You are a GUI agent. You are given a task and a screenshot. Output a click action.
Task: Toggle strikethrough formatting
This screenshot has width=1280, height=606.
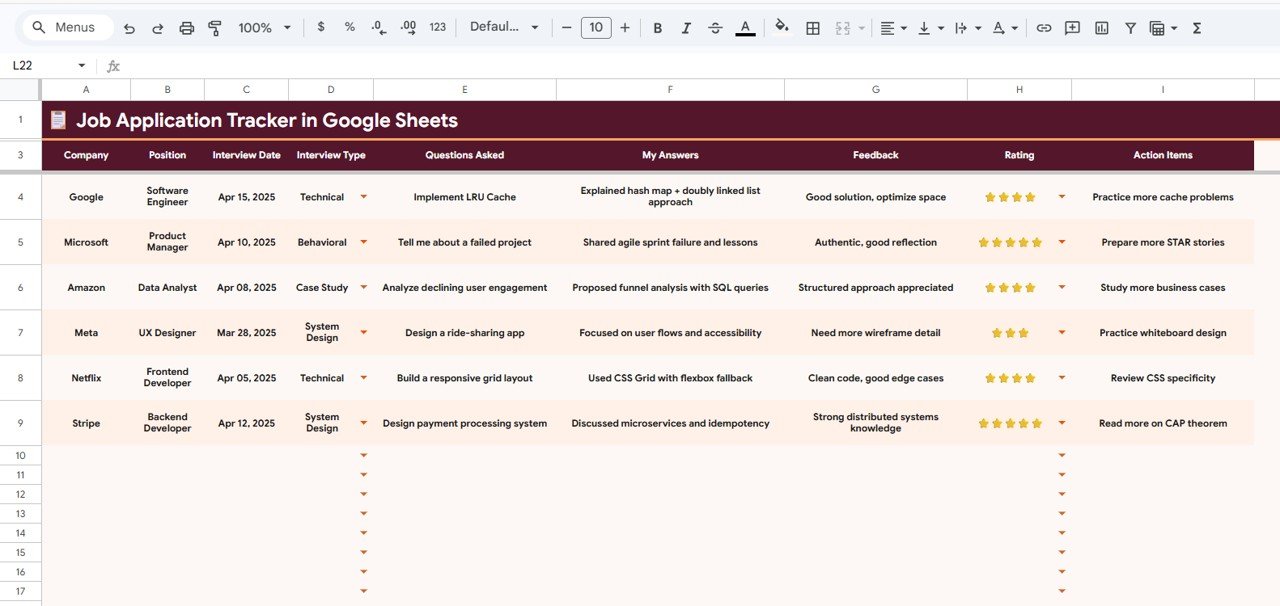(715, 28)
